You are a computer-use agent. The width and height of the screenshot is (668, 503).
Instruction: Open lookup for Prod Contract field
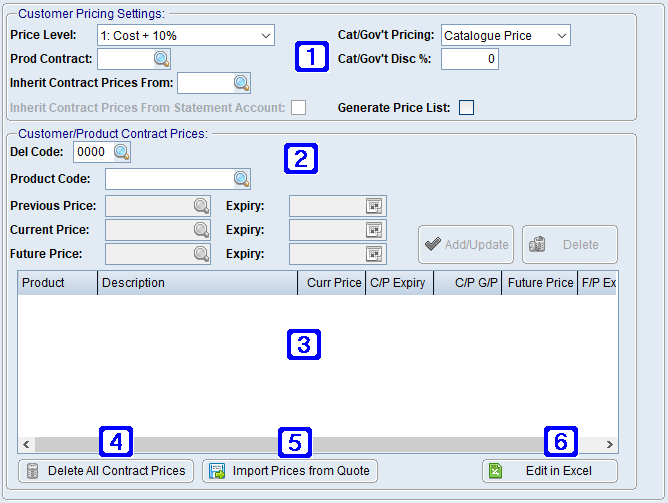(161, 59)
